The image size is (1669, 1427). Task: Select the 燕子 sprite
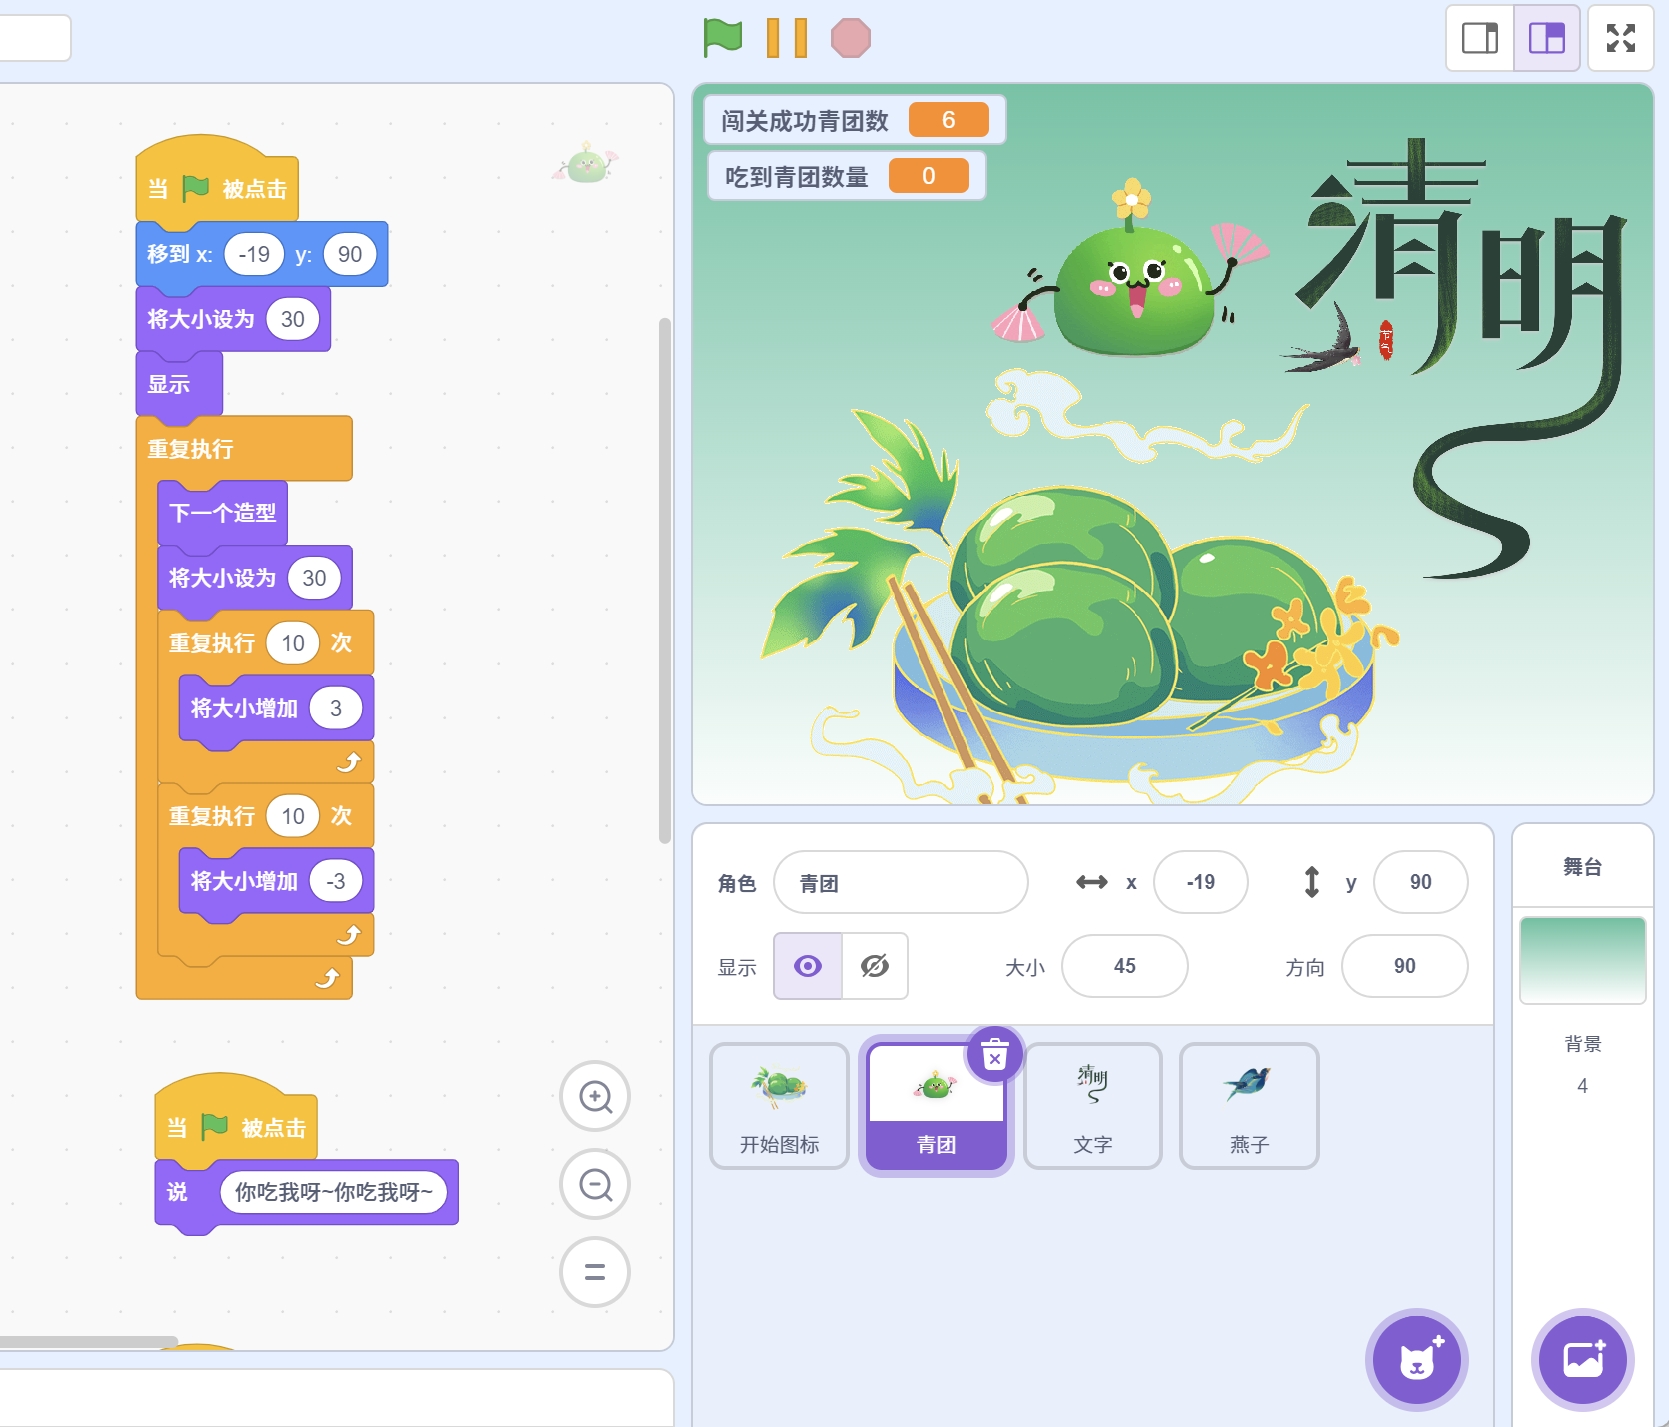point(1249,1105)
